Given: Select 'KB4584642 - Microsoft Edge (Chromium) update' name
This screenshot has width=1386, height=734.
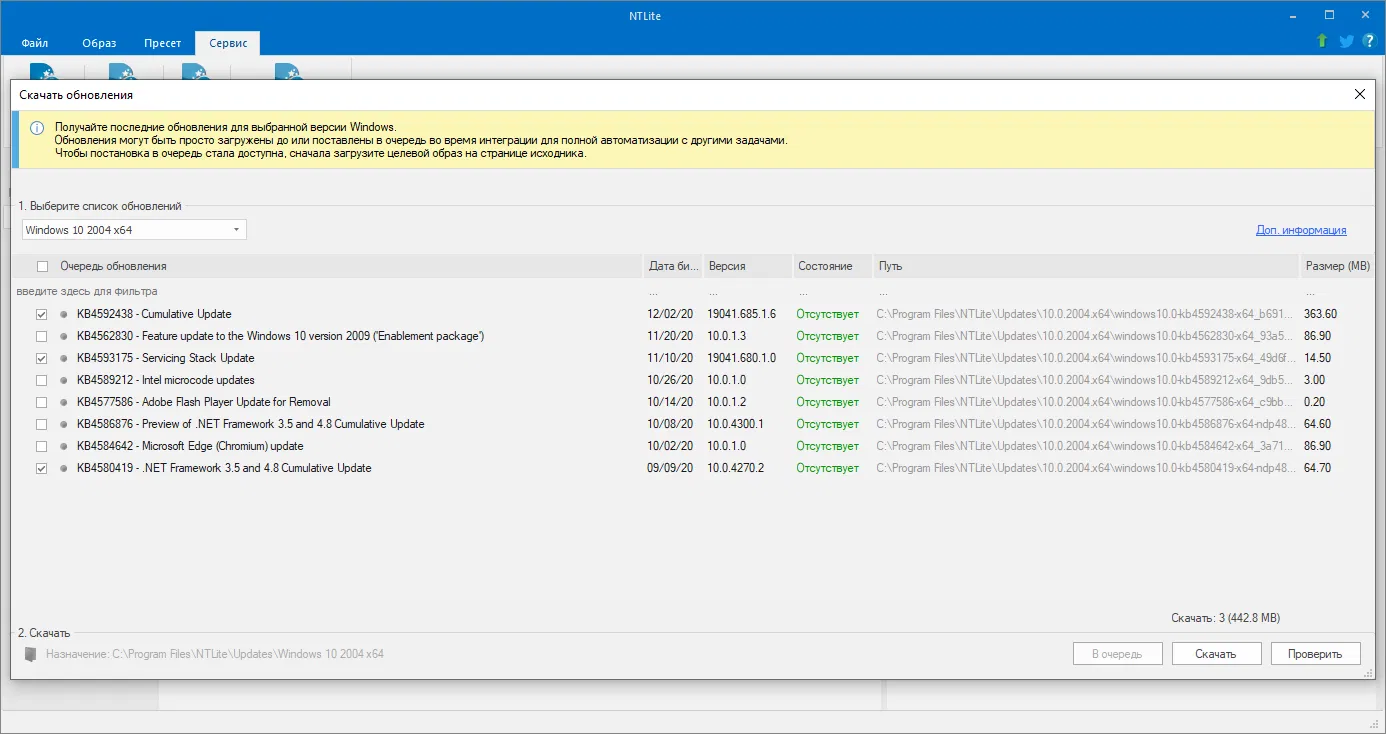Looking at the screenshot, I should click(190, 446).
